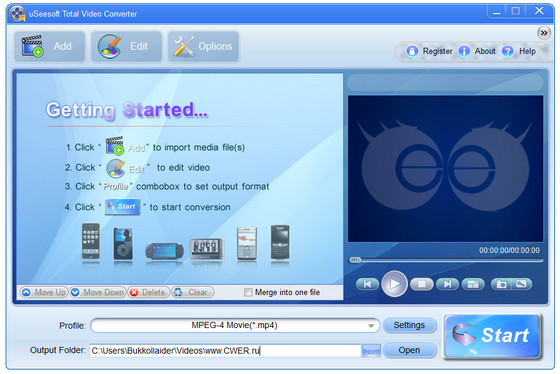The image size is (560, 374).
Task: Click the preview seek slider handle
Action: 355,260
